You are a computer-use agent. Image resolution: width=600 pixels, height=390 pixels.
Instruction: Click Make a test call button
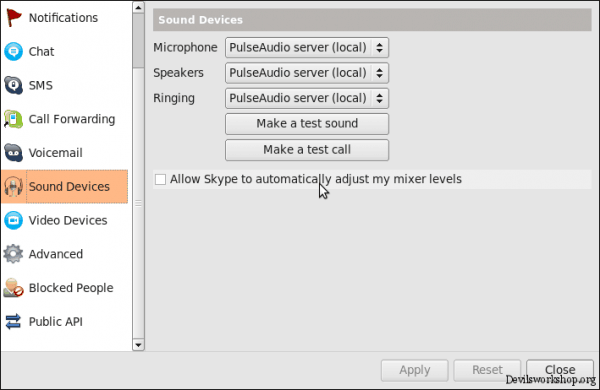307,150
